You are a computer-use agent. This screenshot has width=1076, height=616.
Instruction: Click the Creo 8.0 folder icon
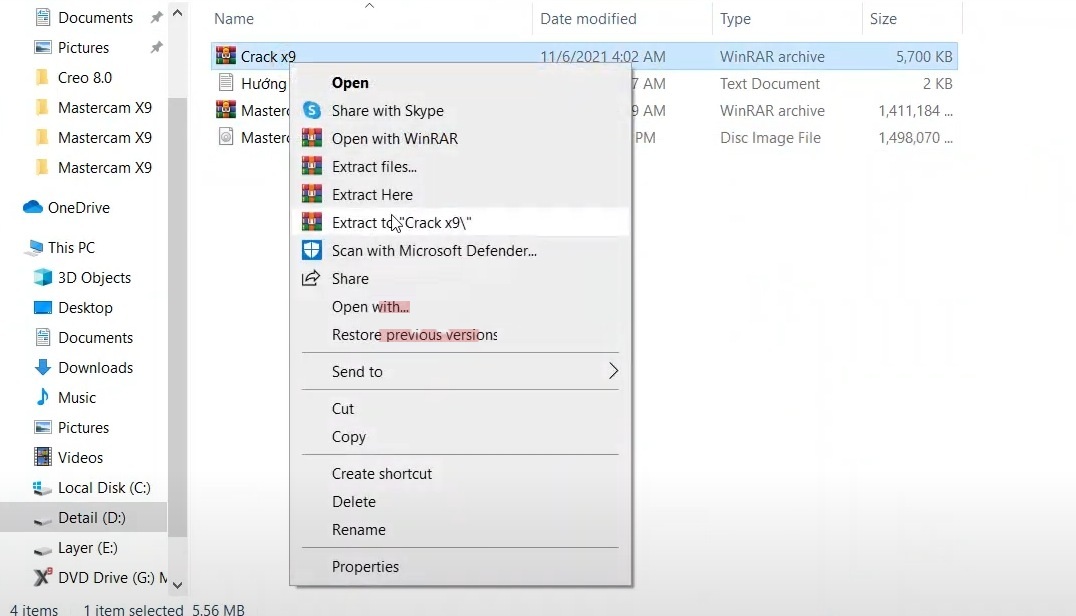coord(43,77)
